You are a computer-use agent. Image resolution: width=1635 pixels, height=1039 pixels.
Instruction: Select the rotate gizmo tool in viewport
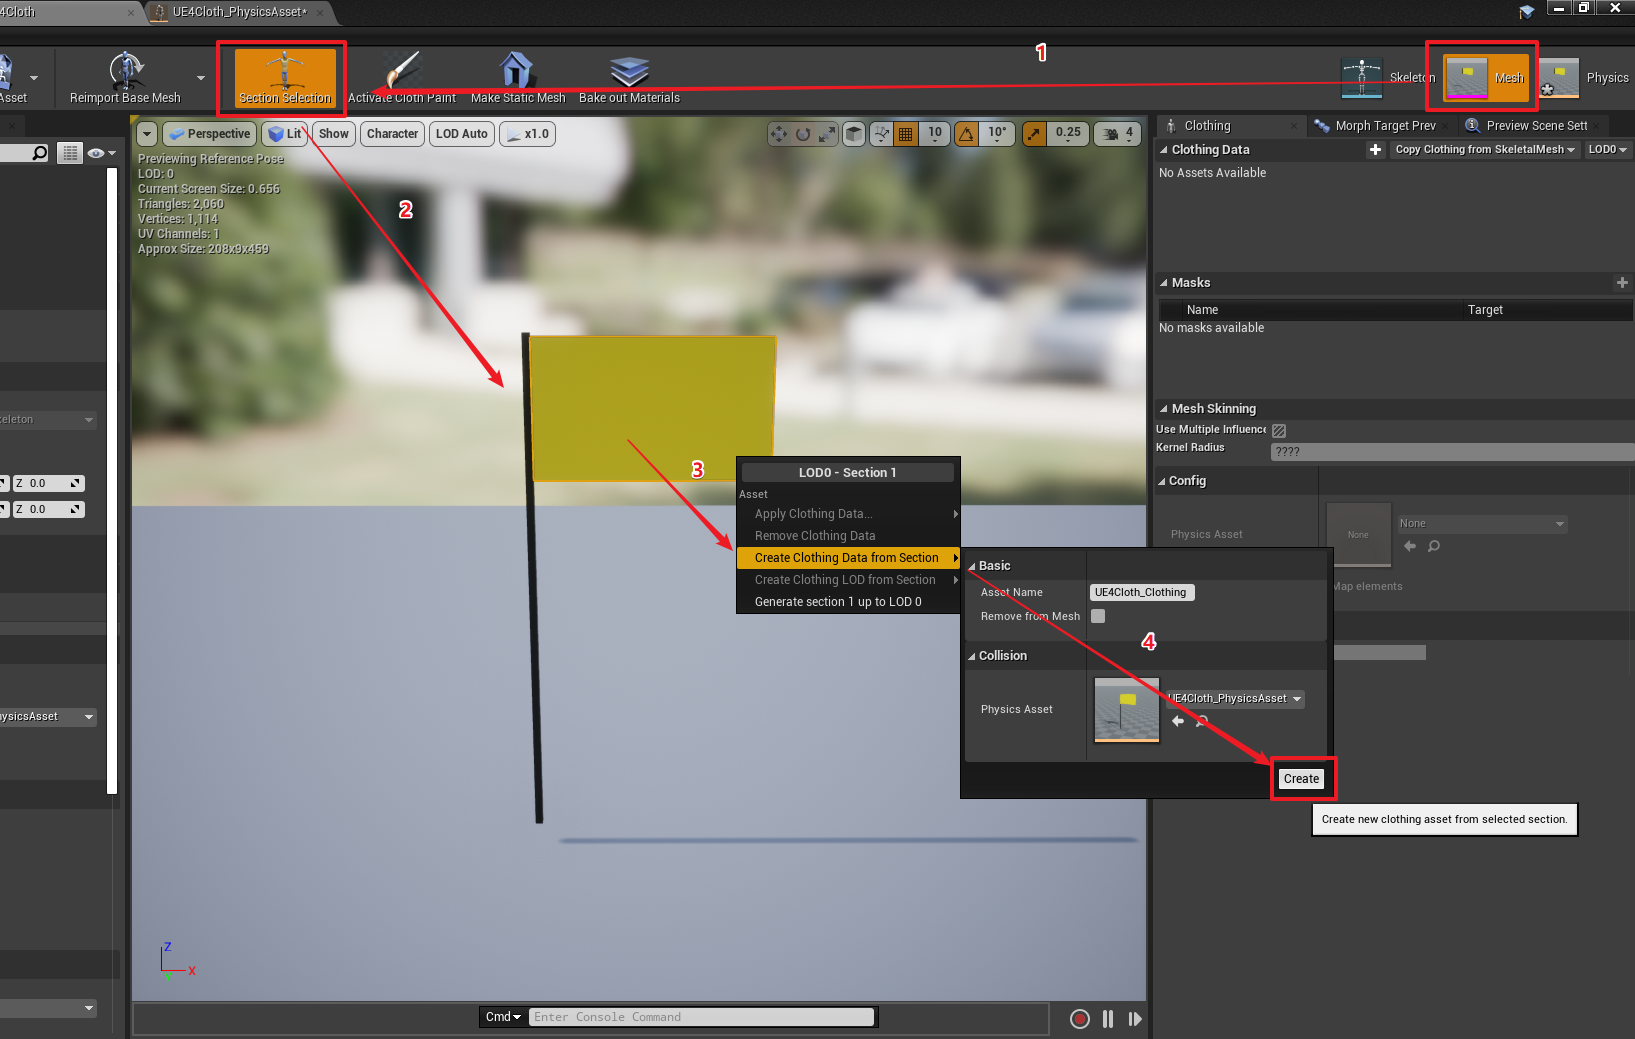tap(803, 134)
